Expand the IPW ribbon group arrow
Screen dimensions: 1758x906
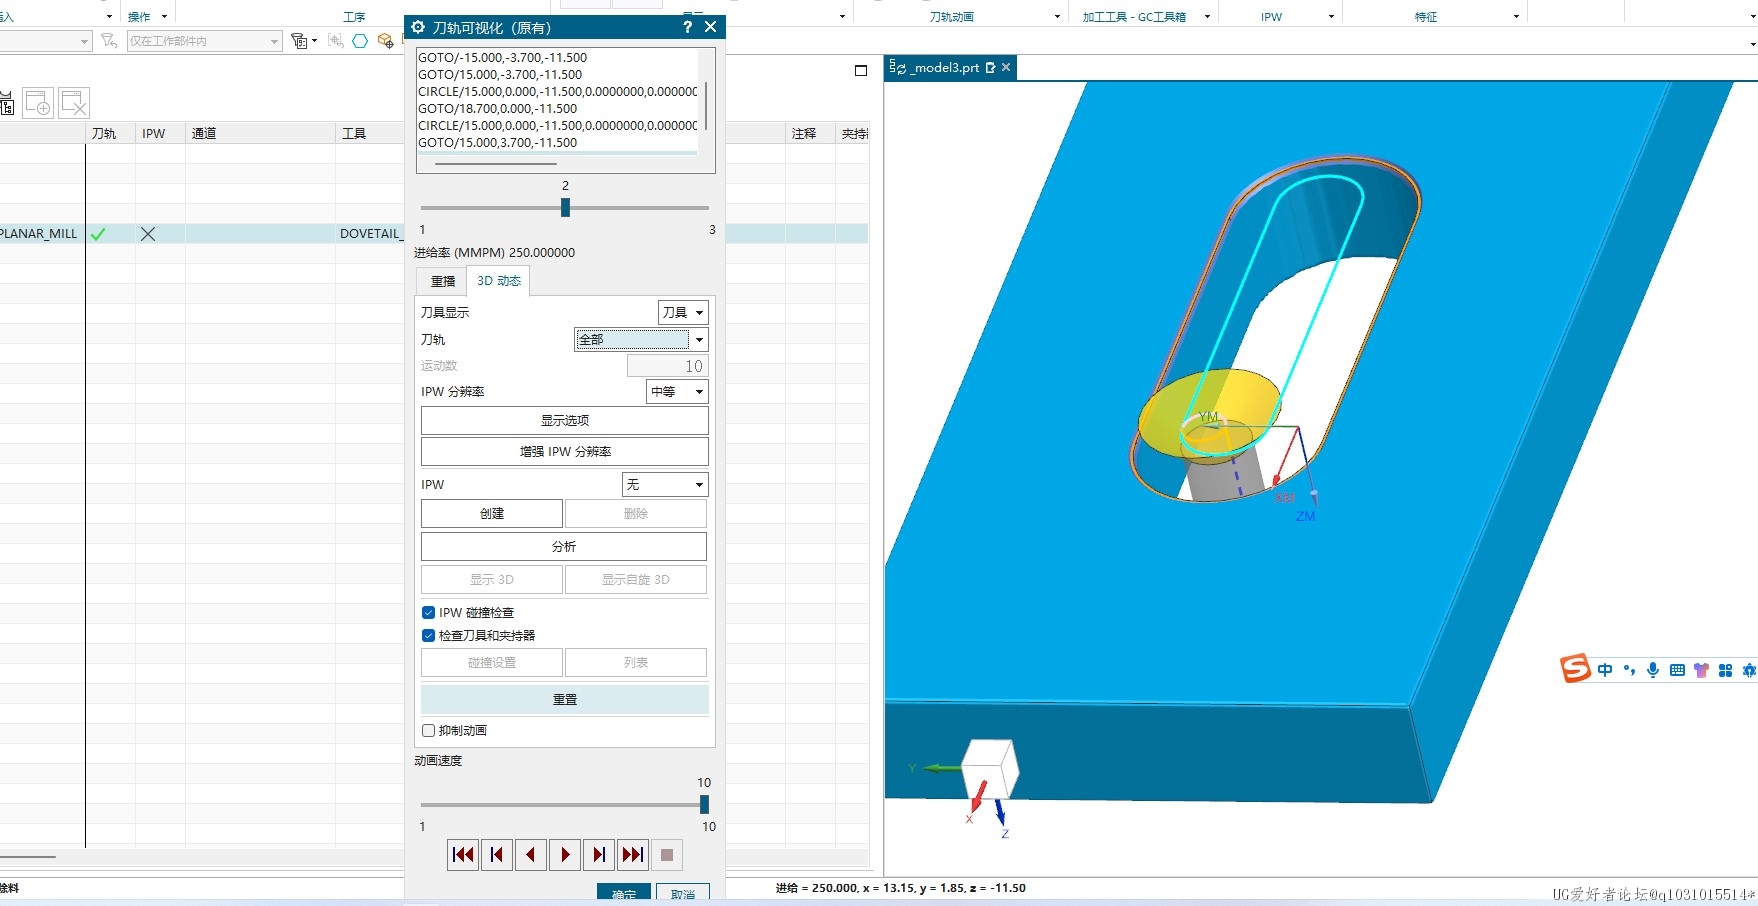(x=1331, y=17)
